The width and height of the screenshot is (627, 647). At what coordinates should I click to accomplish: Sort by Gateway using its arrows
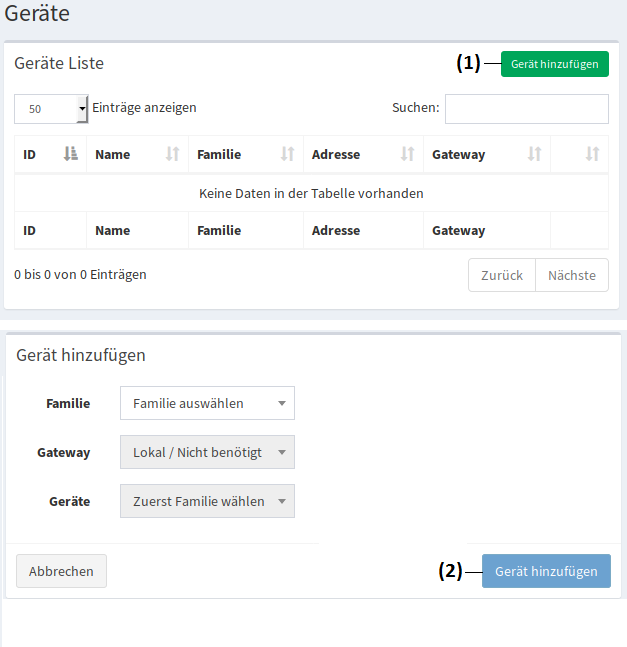point(534,154)
